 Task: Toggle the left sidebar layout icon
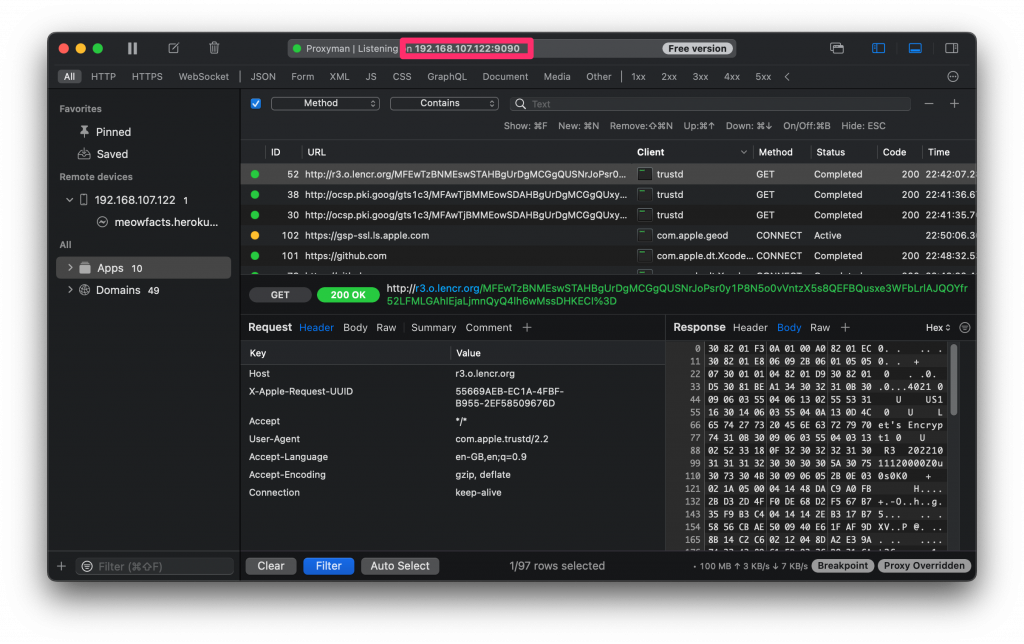click(x=878, y=48)
